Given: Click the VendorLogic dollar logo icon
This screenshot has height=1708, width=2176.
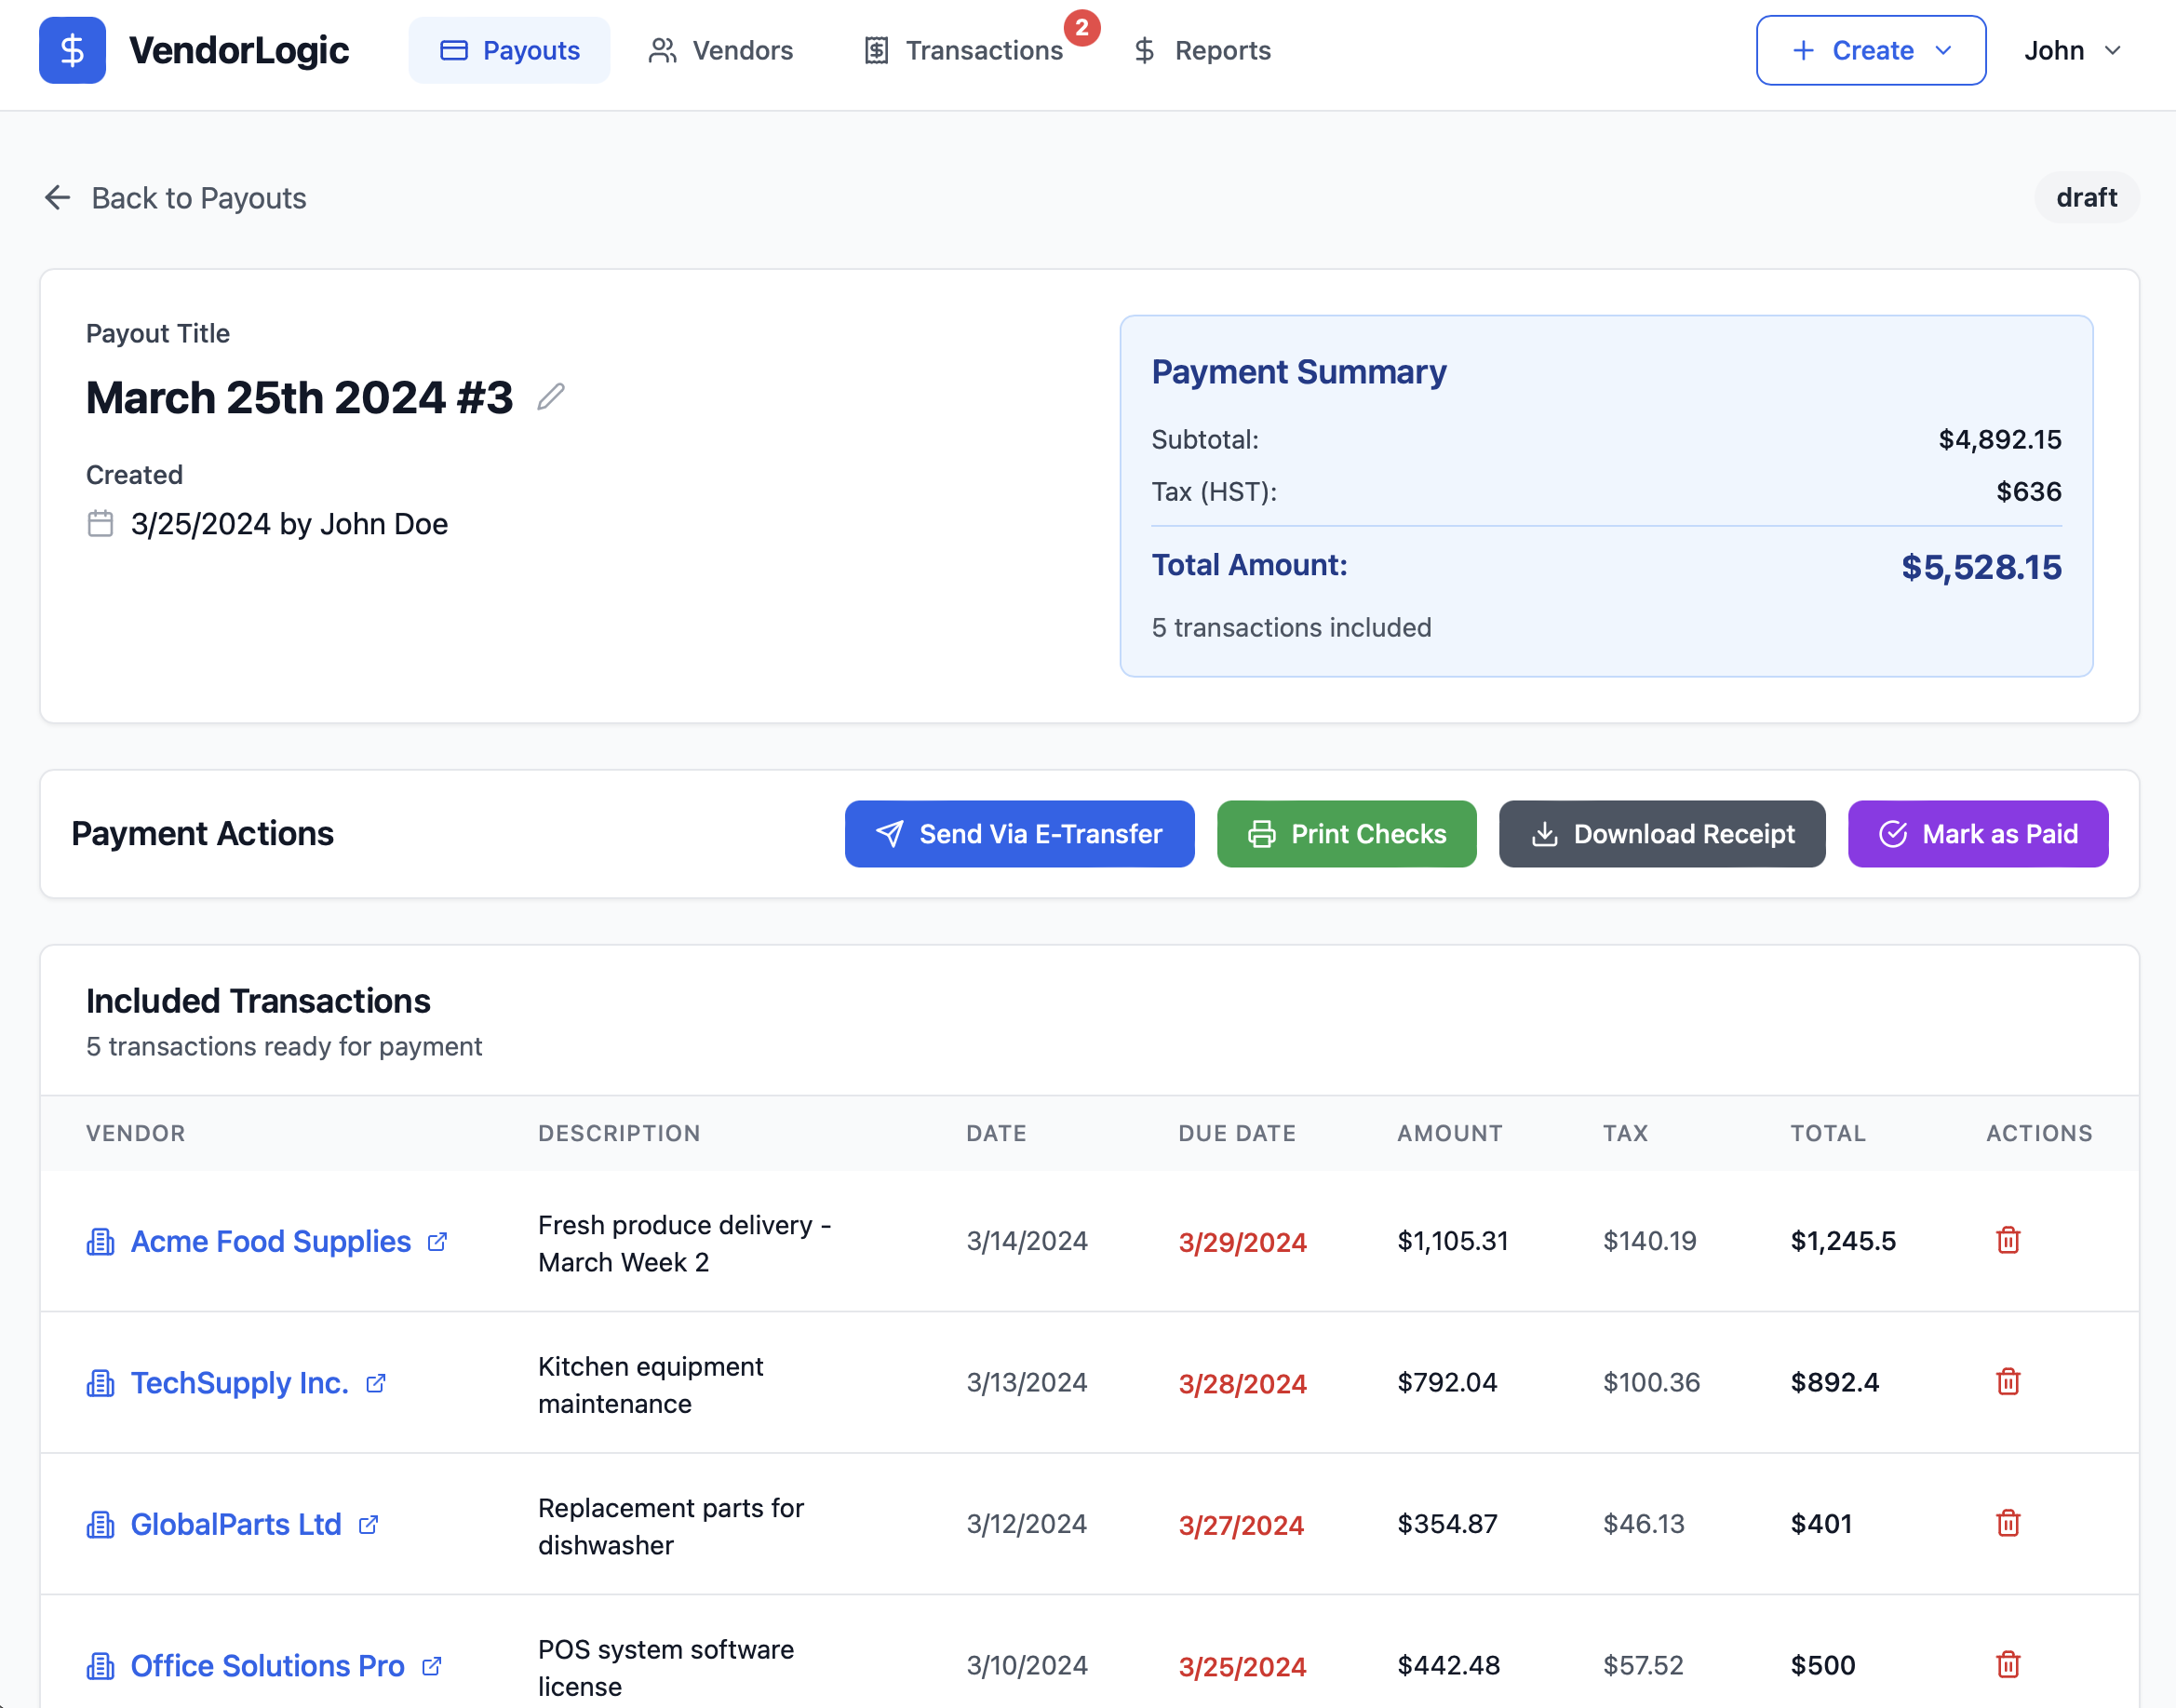Looking at the screenshot, I should (x=71, y=49).
